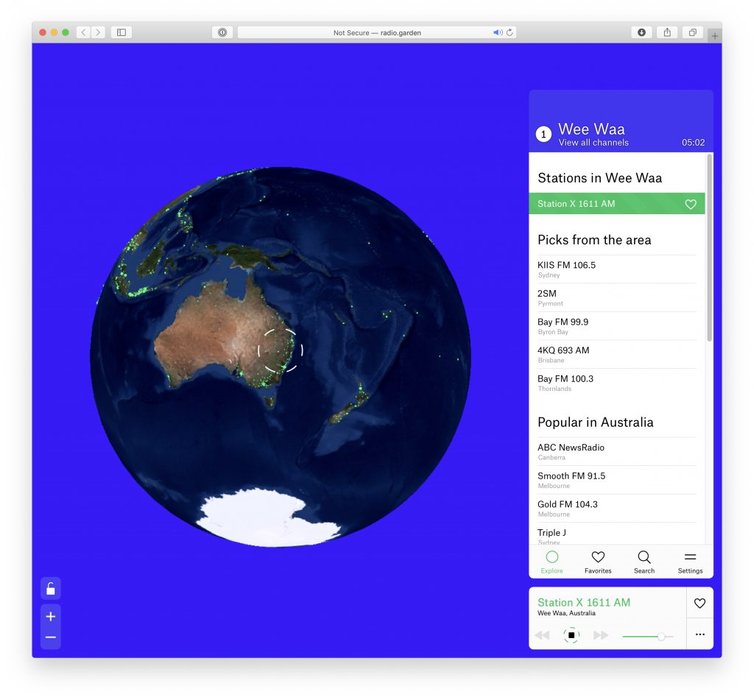Toggle the globe lock icon

tap(50, 588)
